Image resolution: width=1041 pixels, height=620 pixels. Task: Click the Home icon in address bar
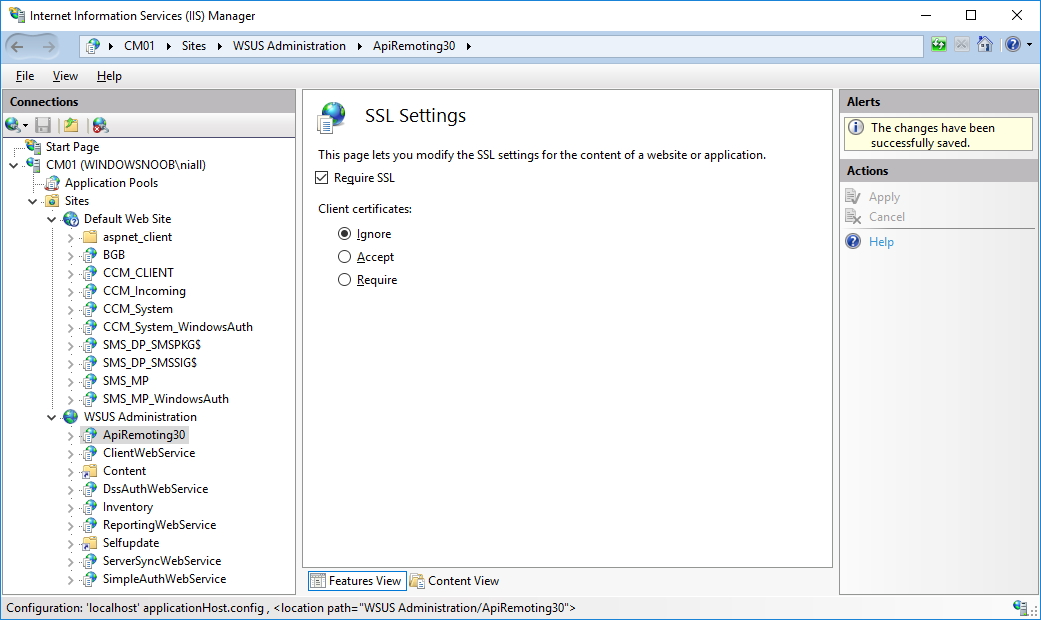985,44
